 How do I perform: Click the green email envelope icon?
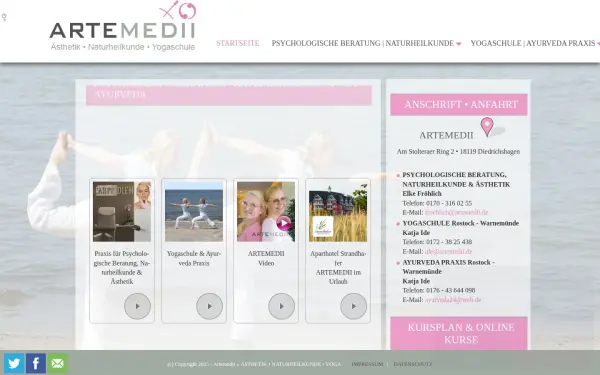58,363
